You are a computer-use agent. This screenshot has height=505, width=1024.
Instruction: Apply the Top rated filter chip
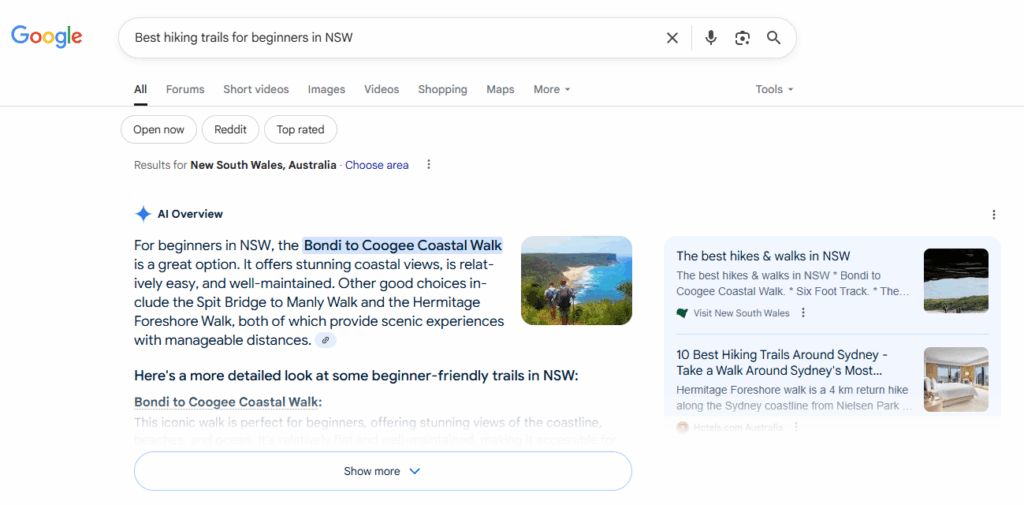click(x=300, y=129)
